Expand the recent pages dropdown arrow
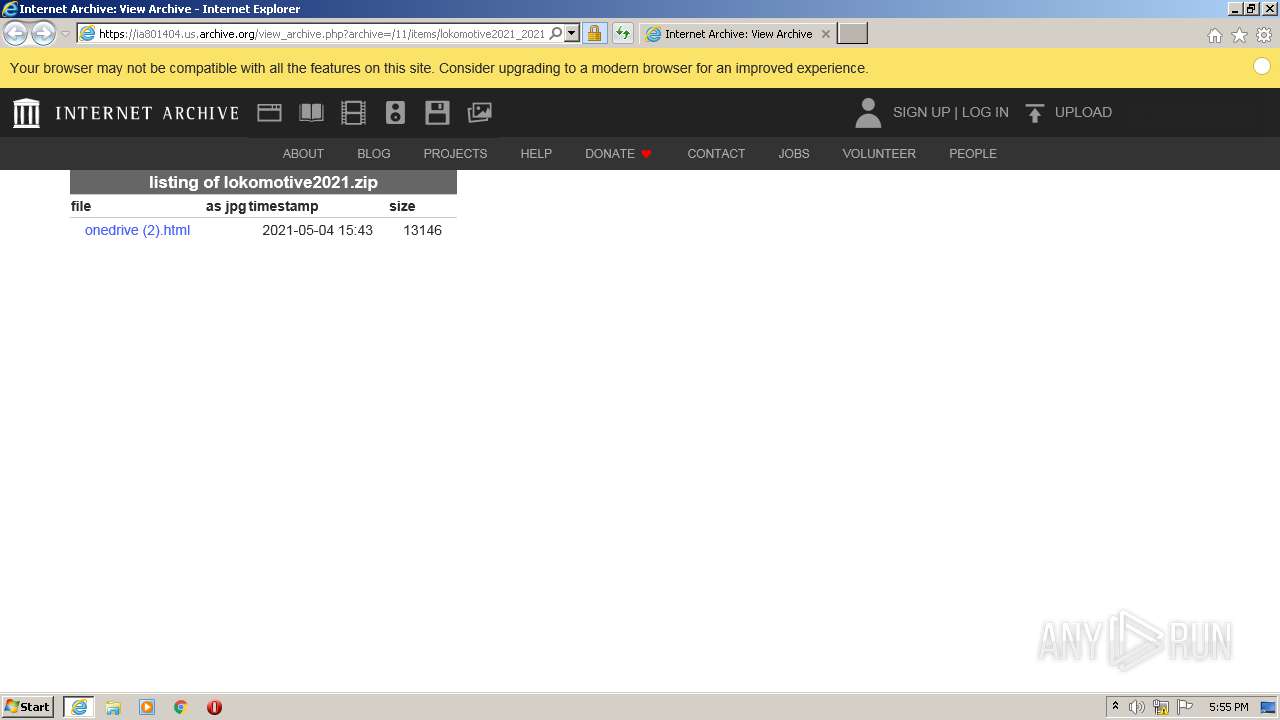This screenshot has width=1280, height=720. tap(65, 34)
